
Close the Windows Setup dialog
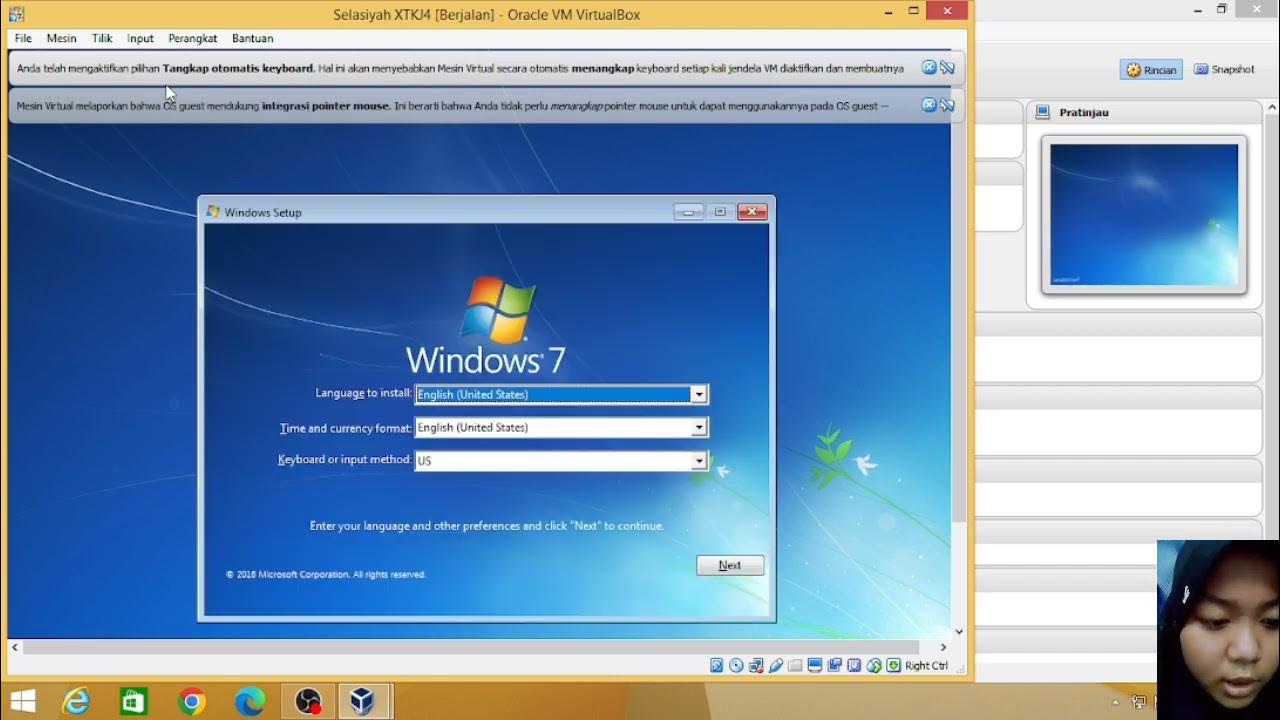pos(752,212)
